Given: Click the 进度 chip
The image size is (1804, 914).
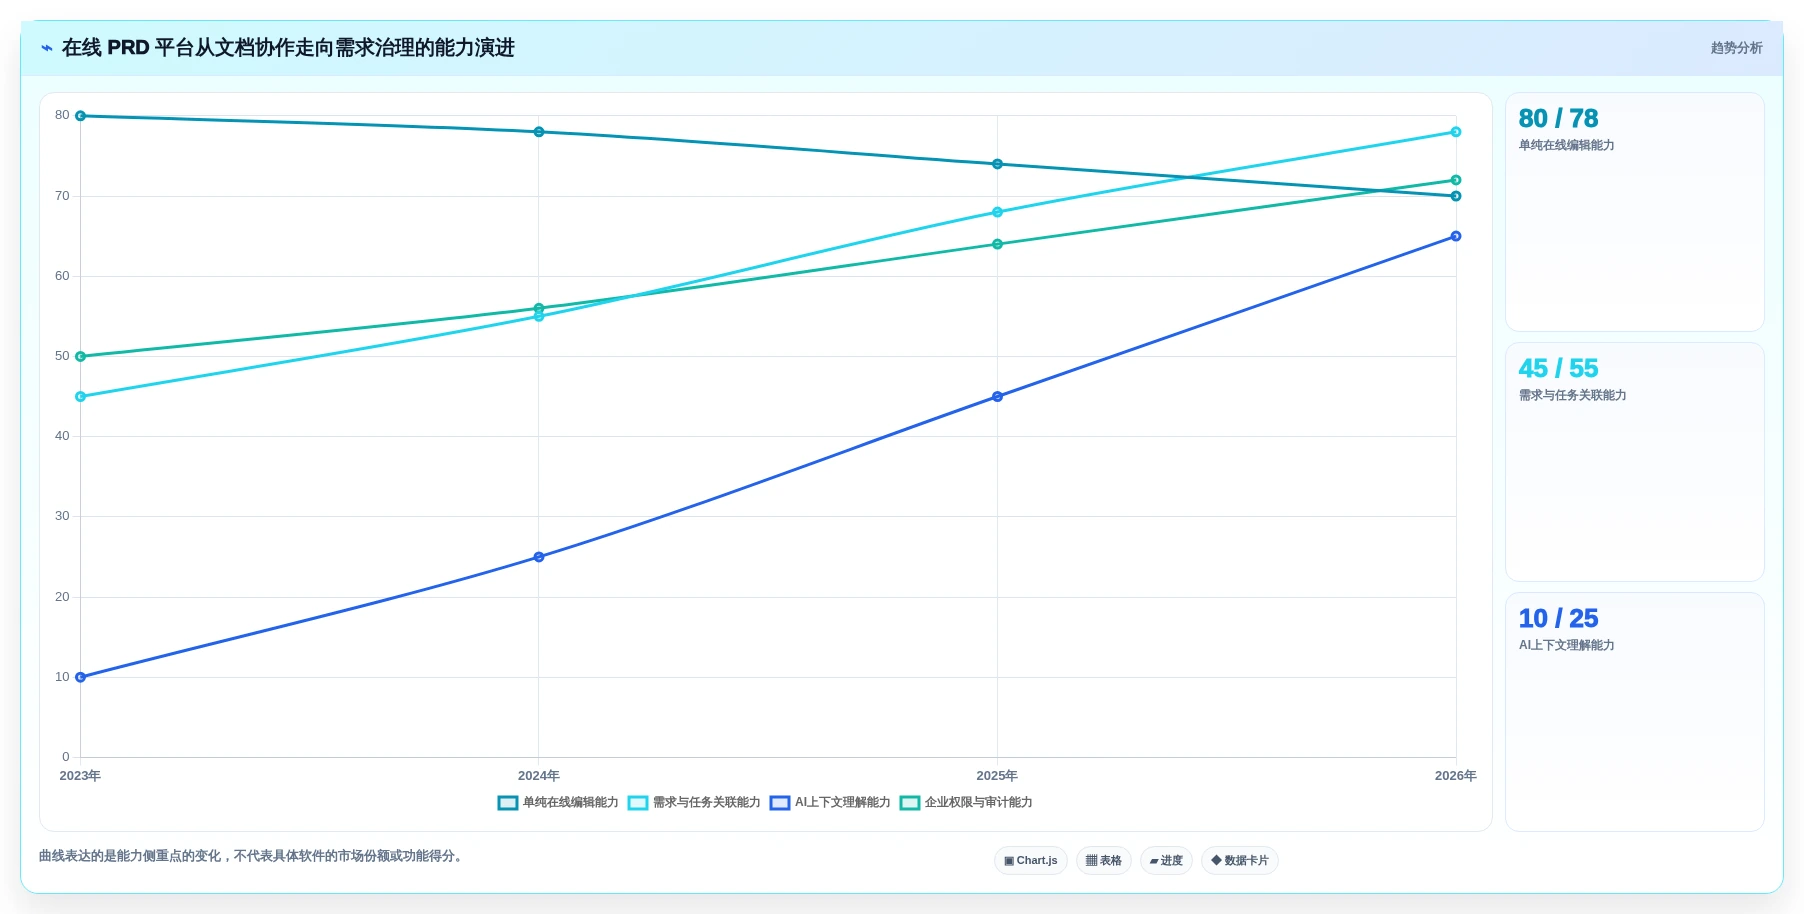Looking at the screenshot, I should pyautogui.click(x=1166, y=861).
